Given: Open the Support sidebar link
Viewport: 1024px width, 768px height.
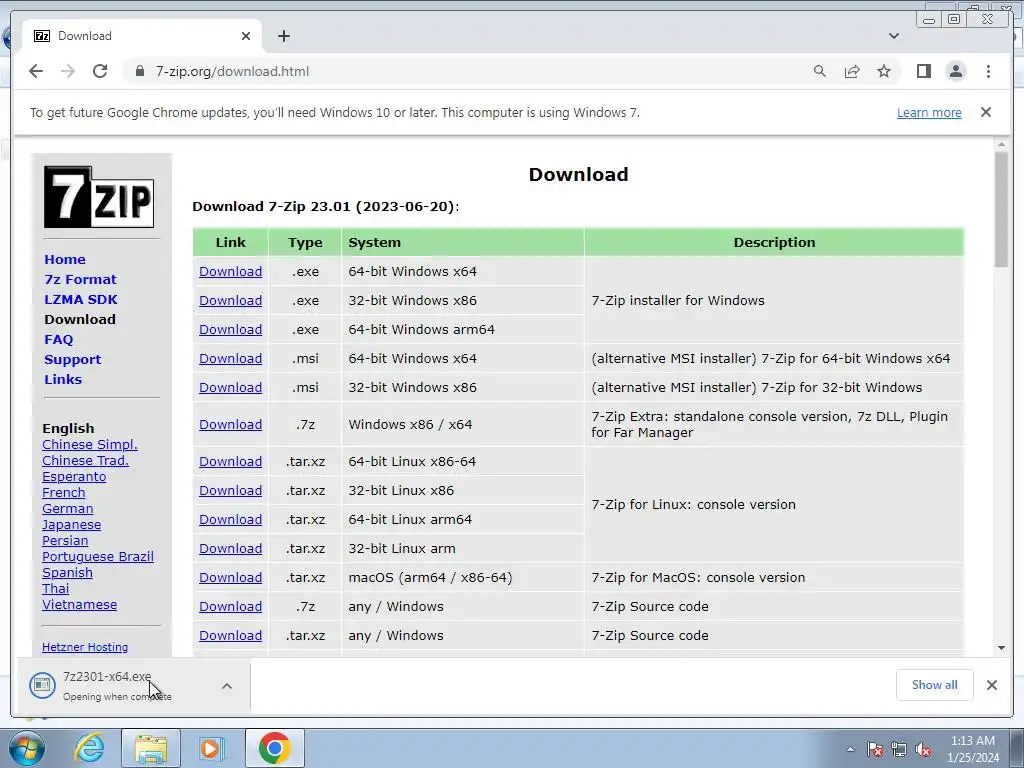Looking at the screenshot, I should [72, 359].
